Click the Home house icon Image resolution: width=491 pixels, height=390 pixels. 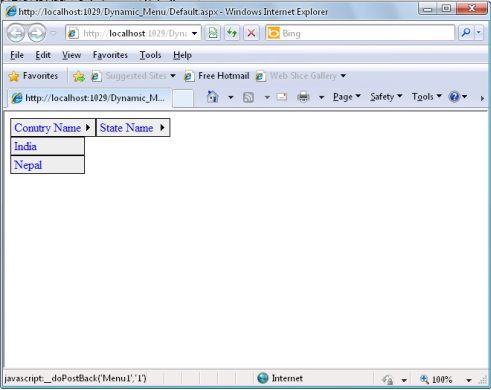[x=213, y=97]
